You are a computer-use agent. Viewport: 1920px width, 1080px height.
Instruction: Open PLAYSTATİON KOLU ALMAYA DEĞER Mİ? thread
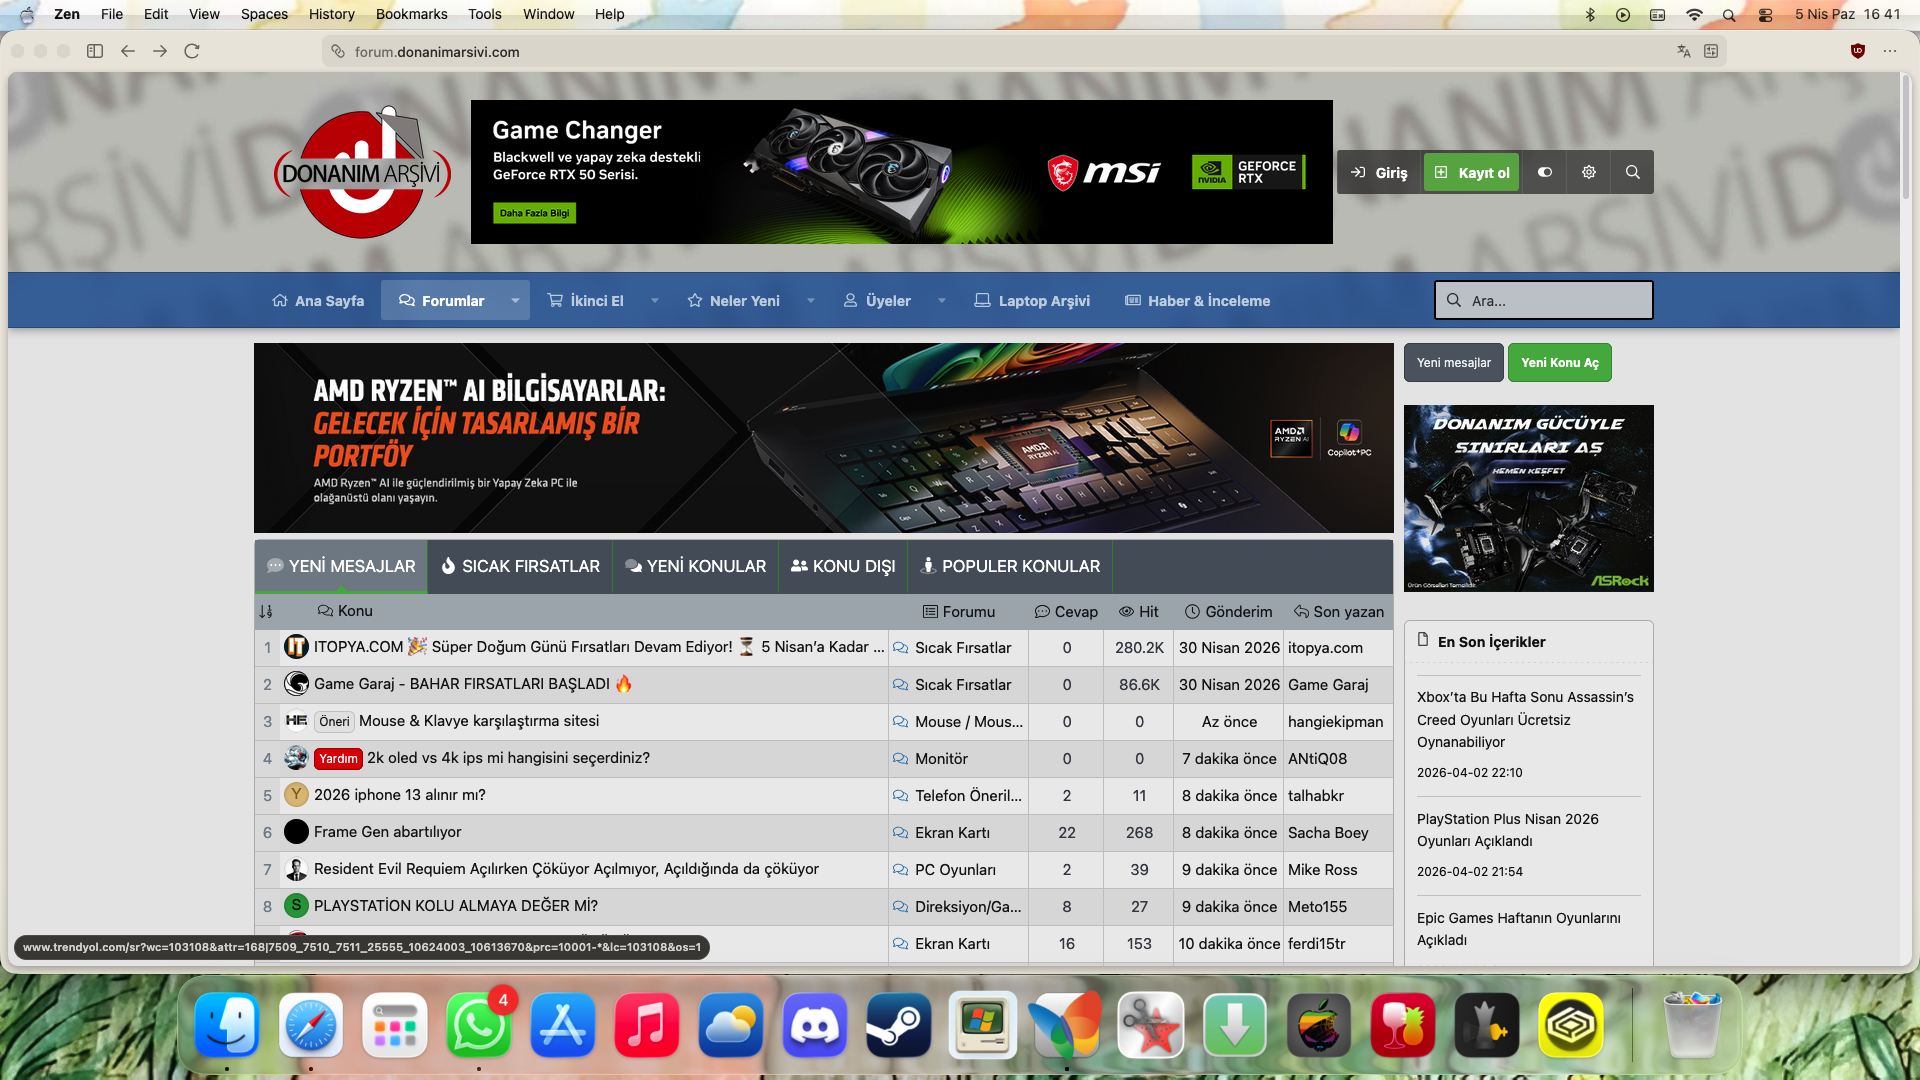[456, 906]
